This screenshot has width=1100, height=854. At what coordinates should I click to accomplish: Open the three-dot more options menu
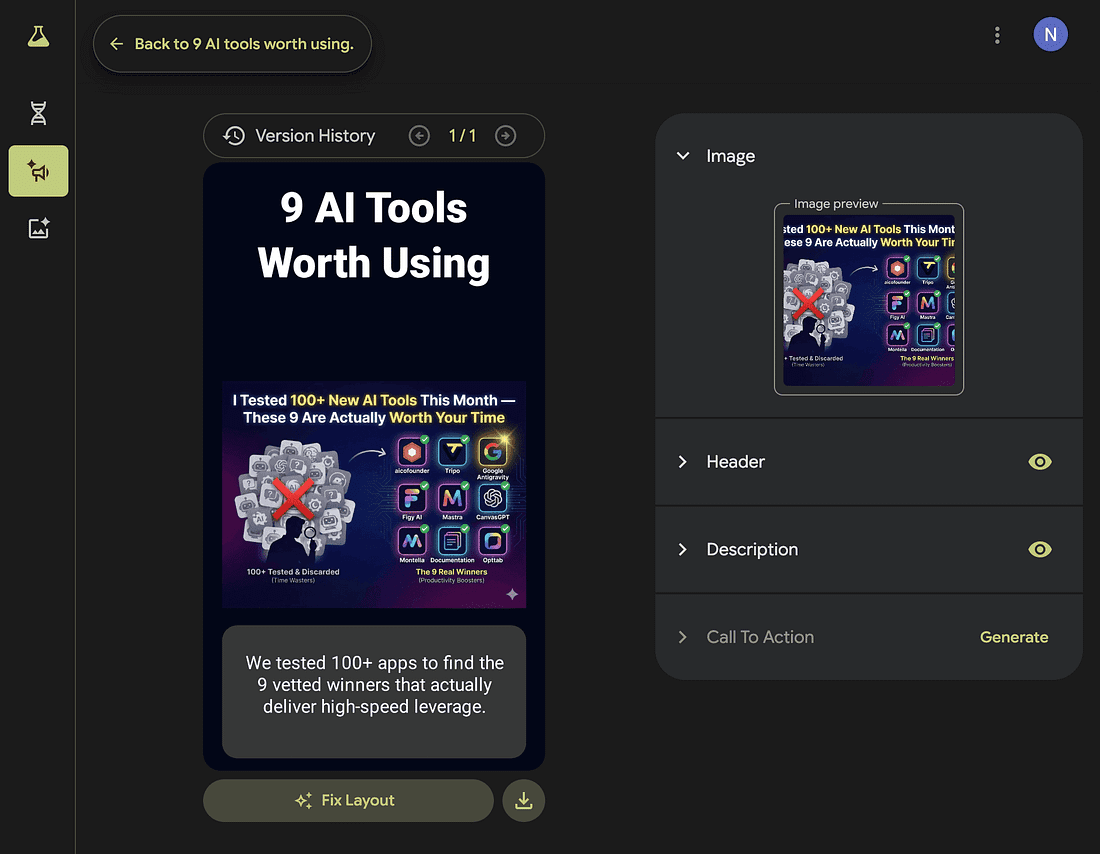click(x=997, y=36)
